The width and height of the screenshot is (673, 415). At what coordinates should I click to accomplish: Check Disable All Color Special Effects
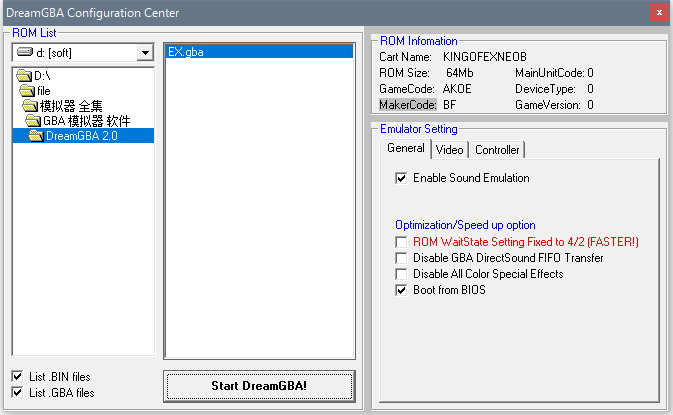click(402, 274)
